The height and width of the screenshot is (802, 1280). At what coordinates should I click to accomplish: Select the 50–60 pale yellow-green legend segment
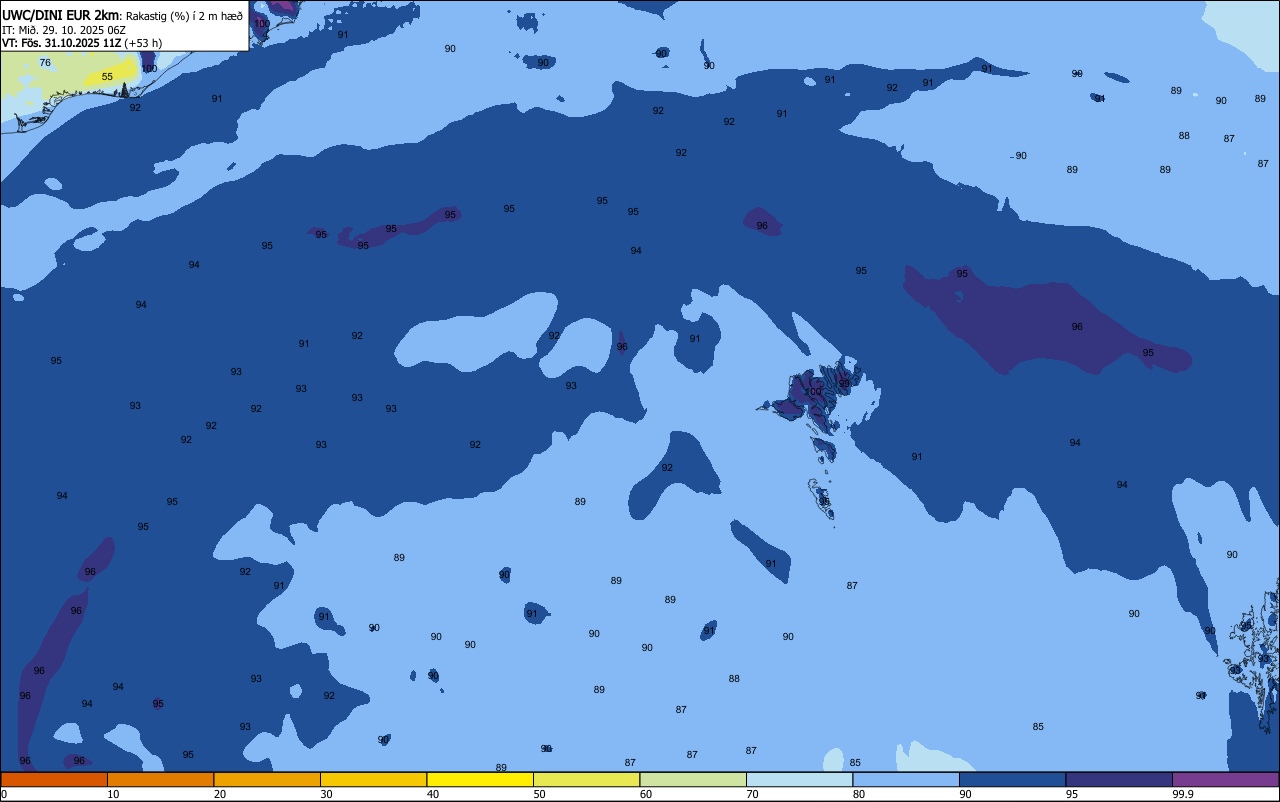tap(586, 779)
